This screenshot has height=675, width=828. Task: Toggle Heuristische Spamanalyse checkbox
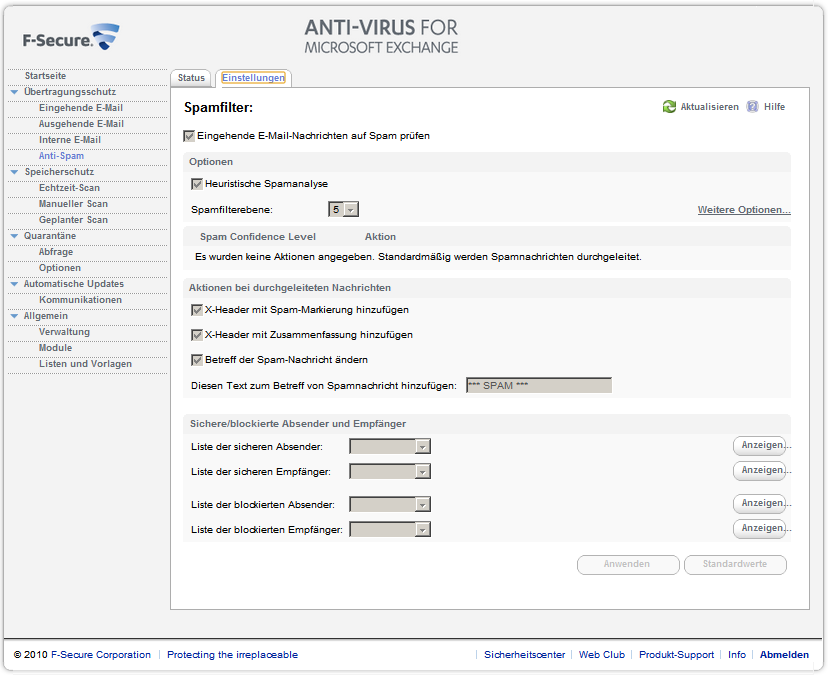(x=197, y=184)
